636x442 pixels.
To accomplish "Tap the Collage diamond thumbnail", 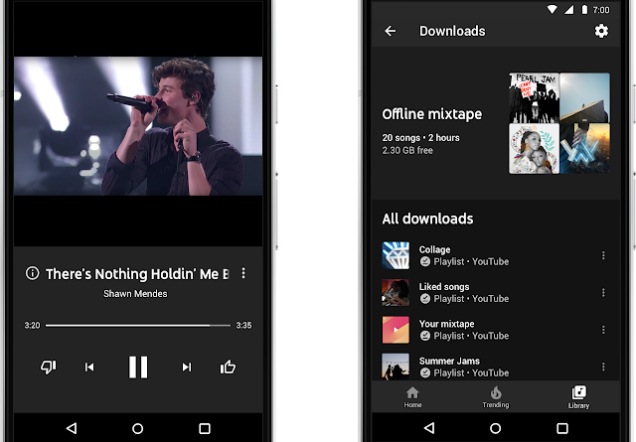I will pos(395,255).
